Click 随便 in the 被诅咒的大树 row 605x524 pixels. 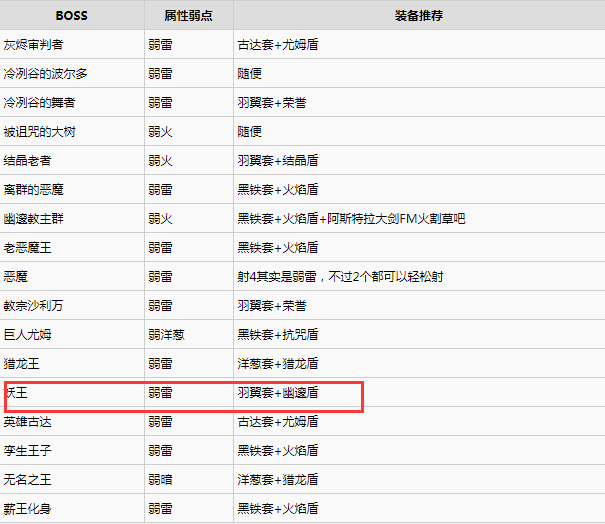coord(250,132)
